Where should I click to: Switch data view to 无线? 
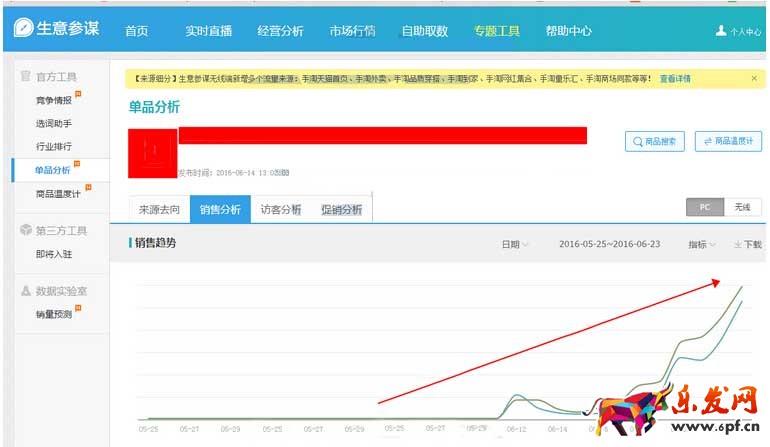742,207
